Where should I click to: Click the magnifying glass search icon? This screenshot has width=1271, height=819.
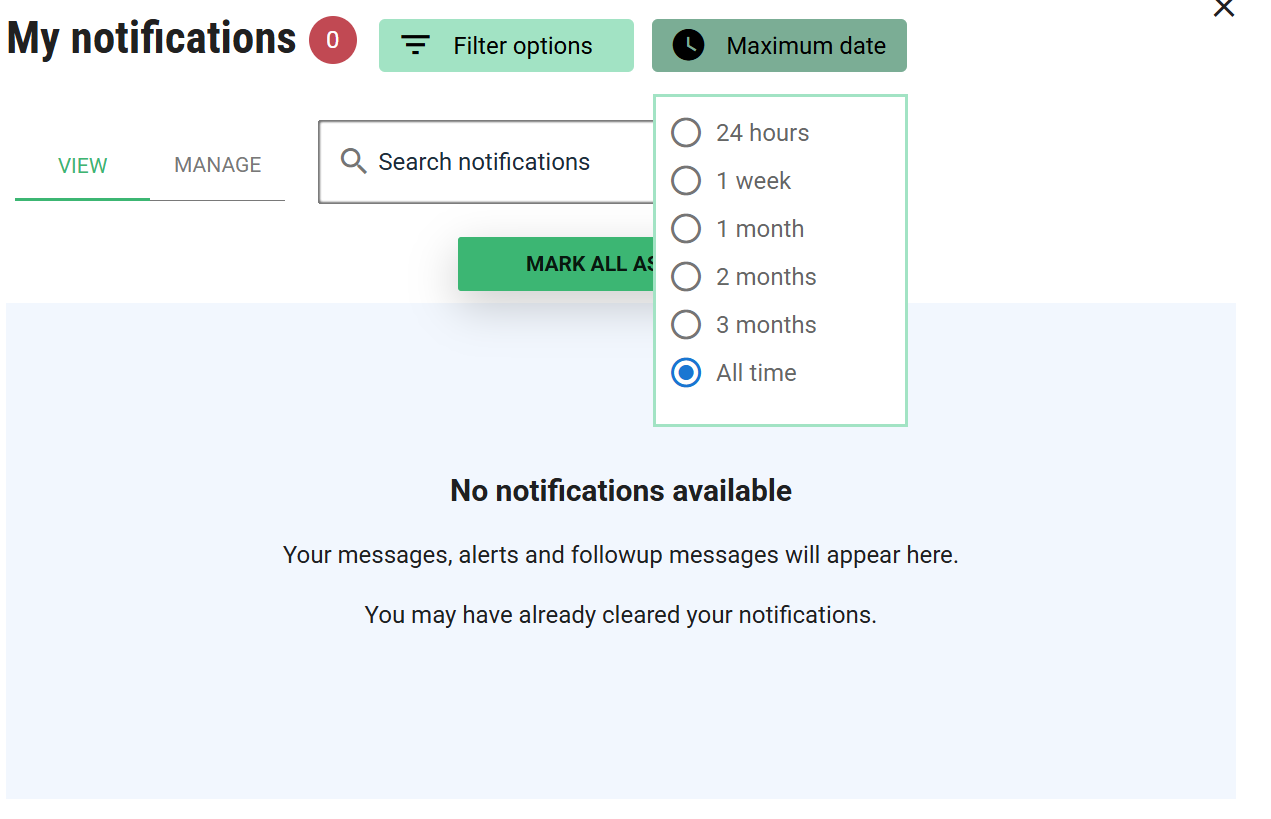[x=353, y=161]
